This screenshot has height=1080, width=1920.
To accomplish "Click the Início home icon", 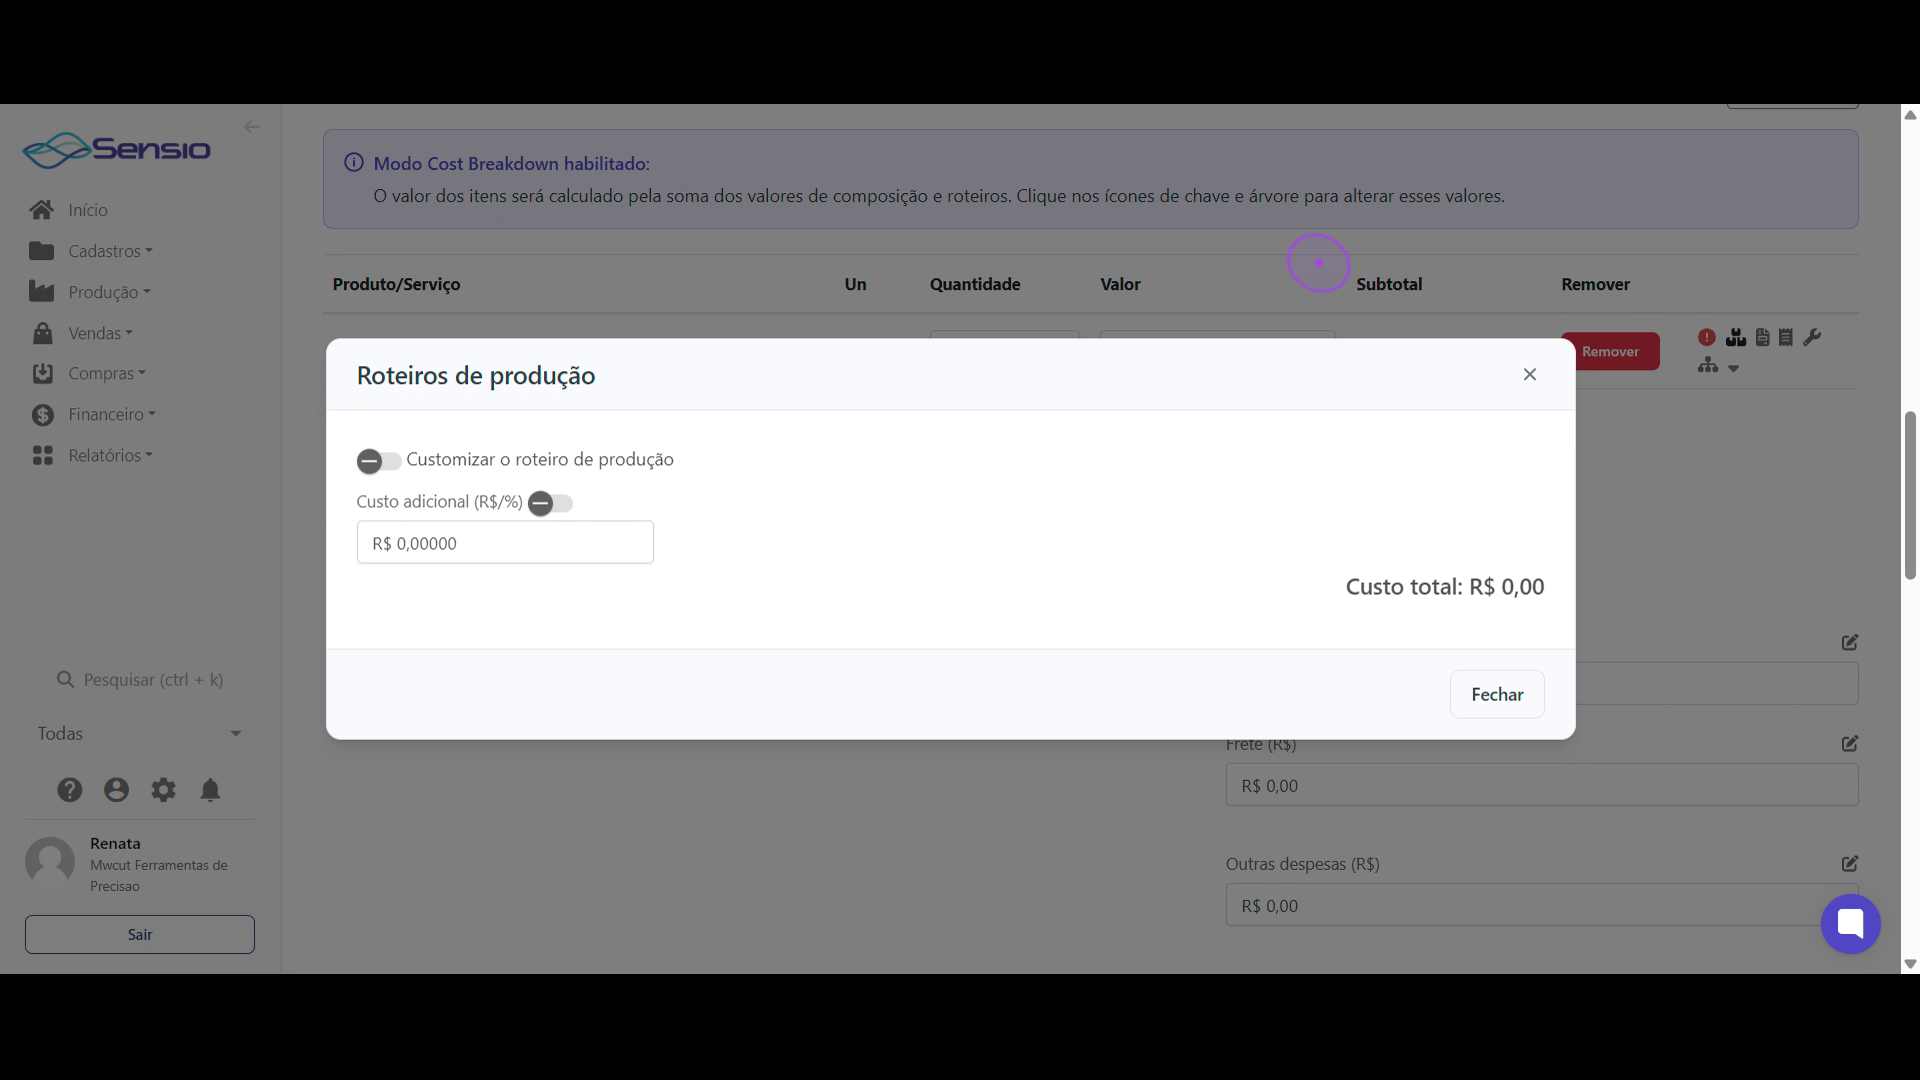I will pyautogui.click(x=42, y=210).
